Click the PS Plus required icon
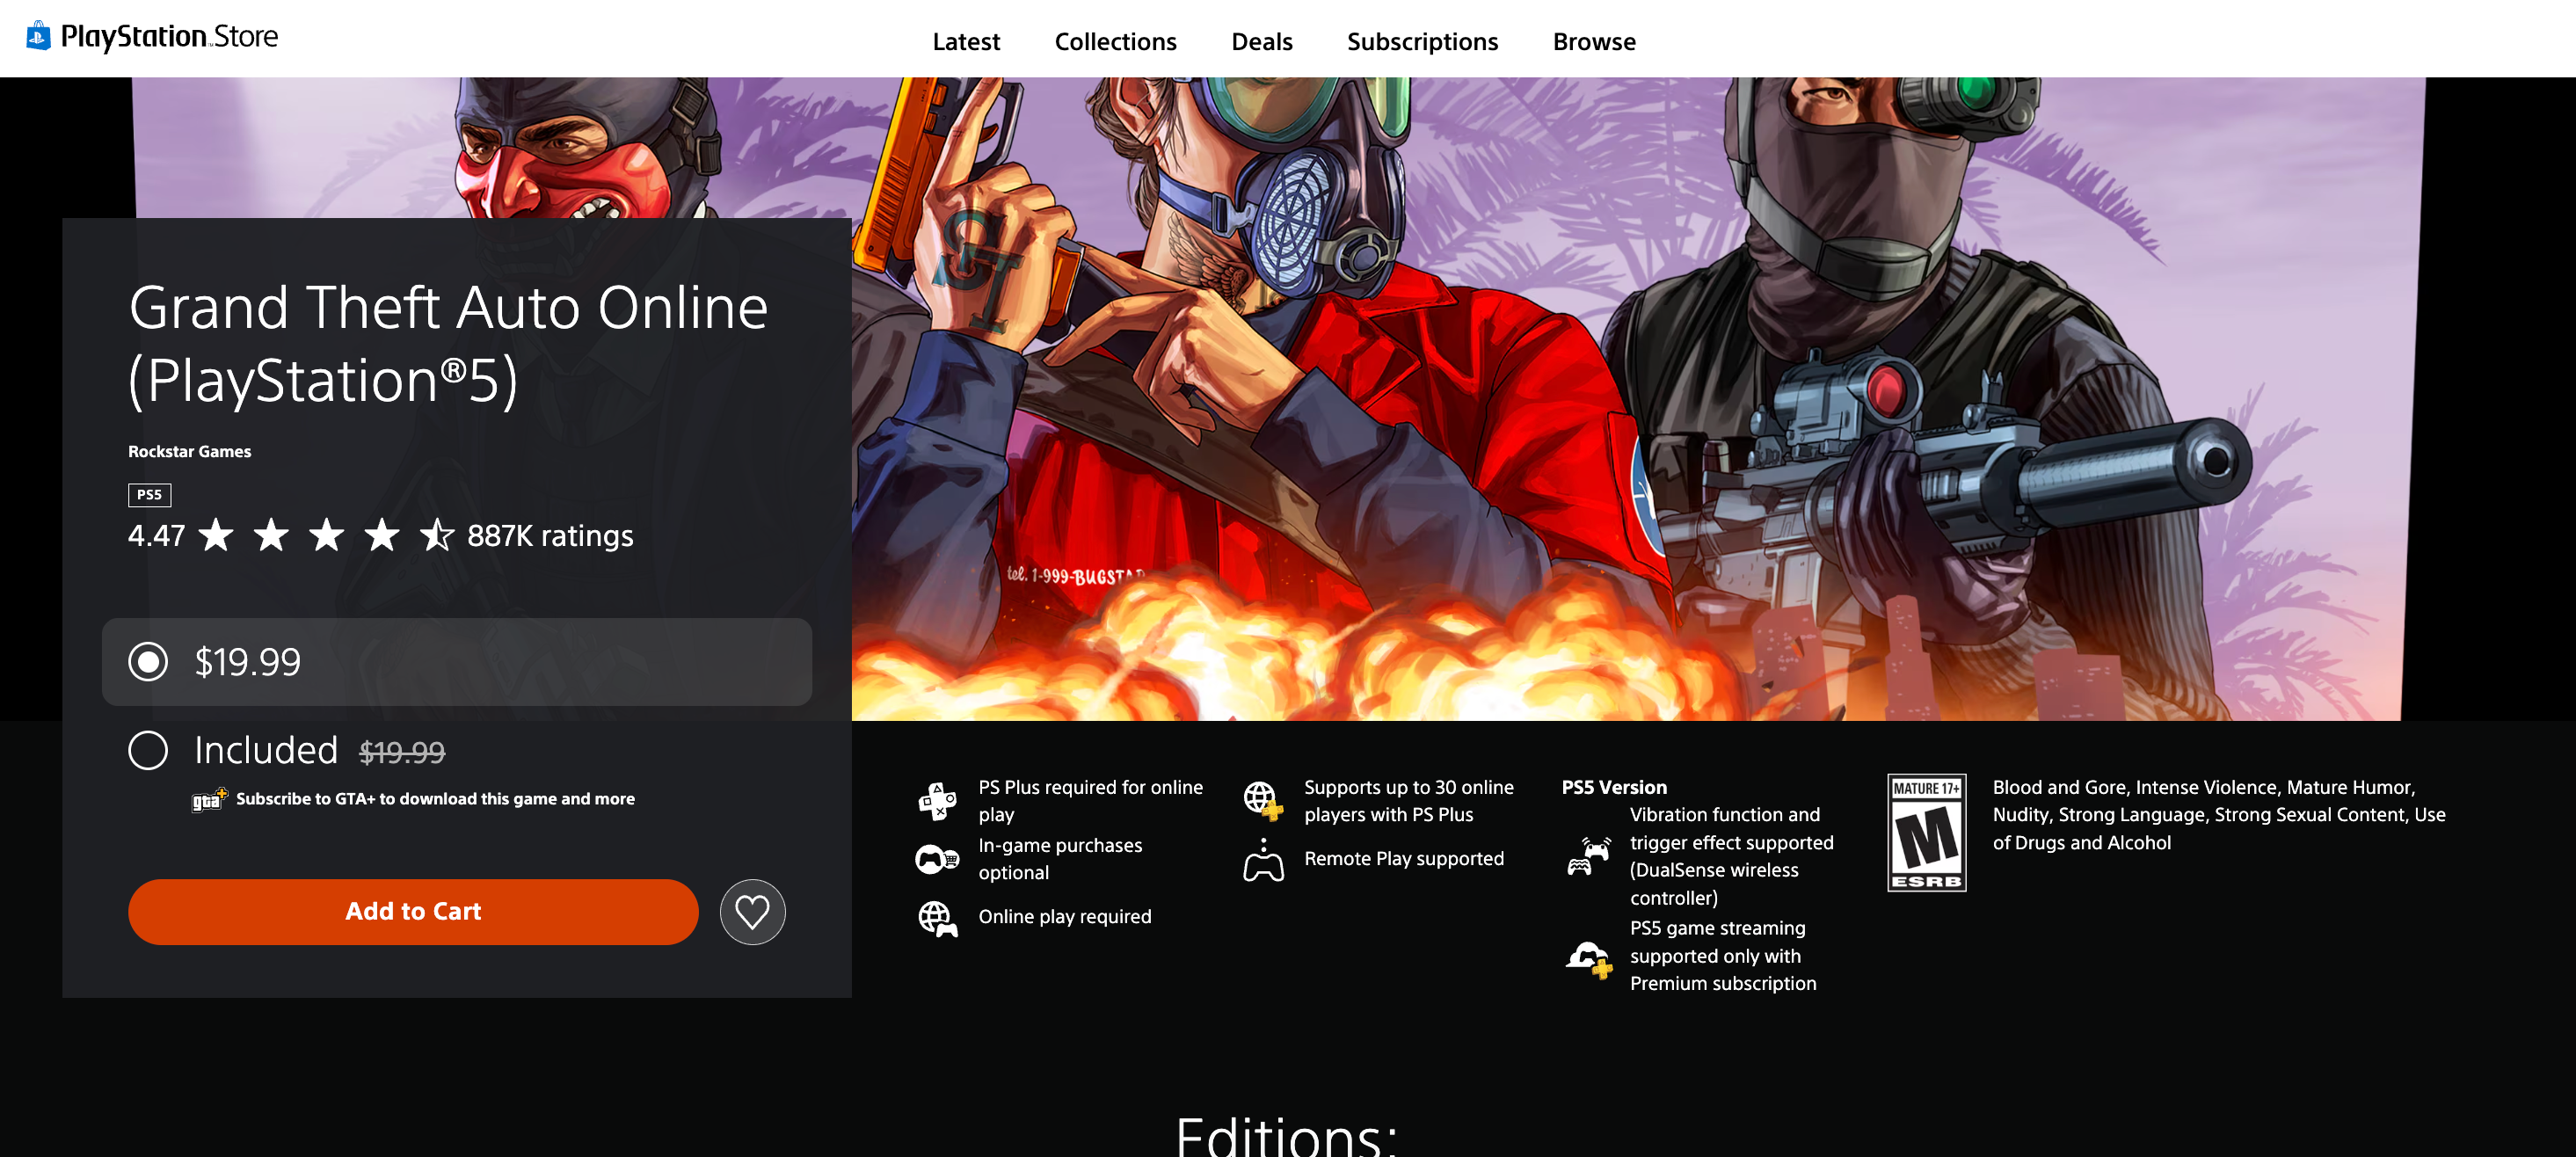 click(938, 800)
